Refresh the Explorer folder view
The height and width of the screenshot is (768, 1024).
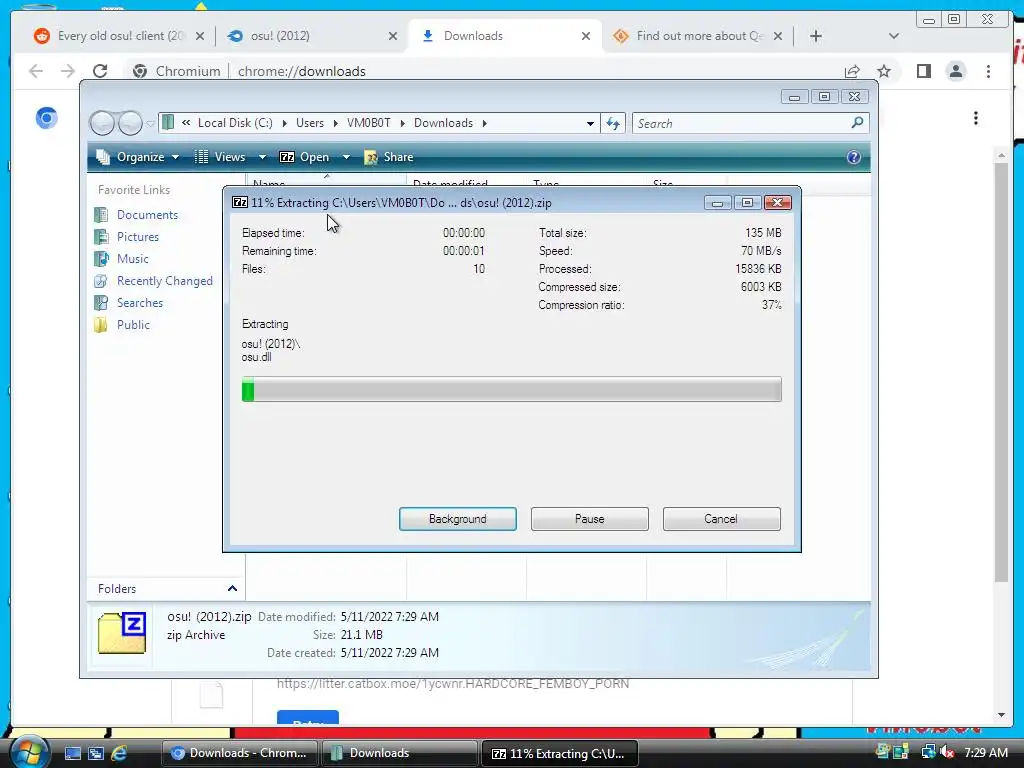(613, 123)
